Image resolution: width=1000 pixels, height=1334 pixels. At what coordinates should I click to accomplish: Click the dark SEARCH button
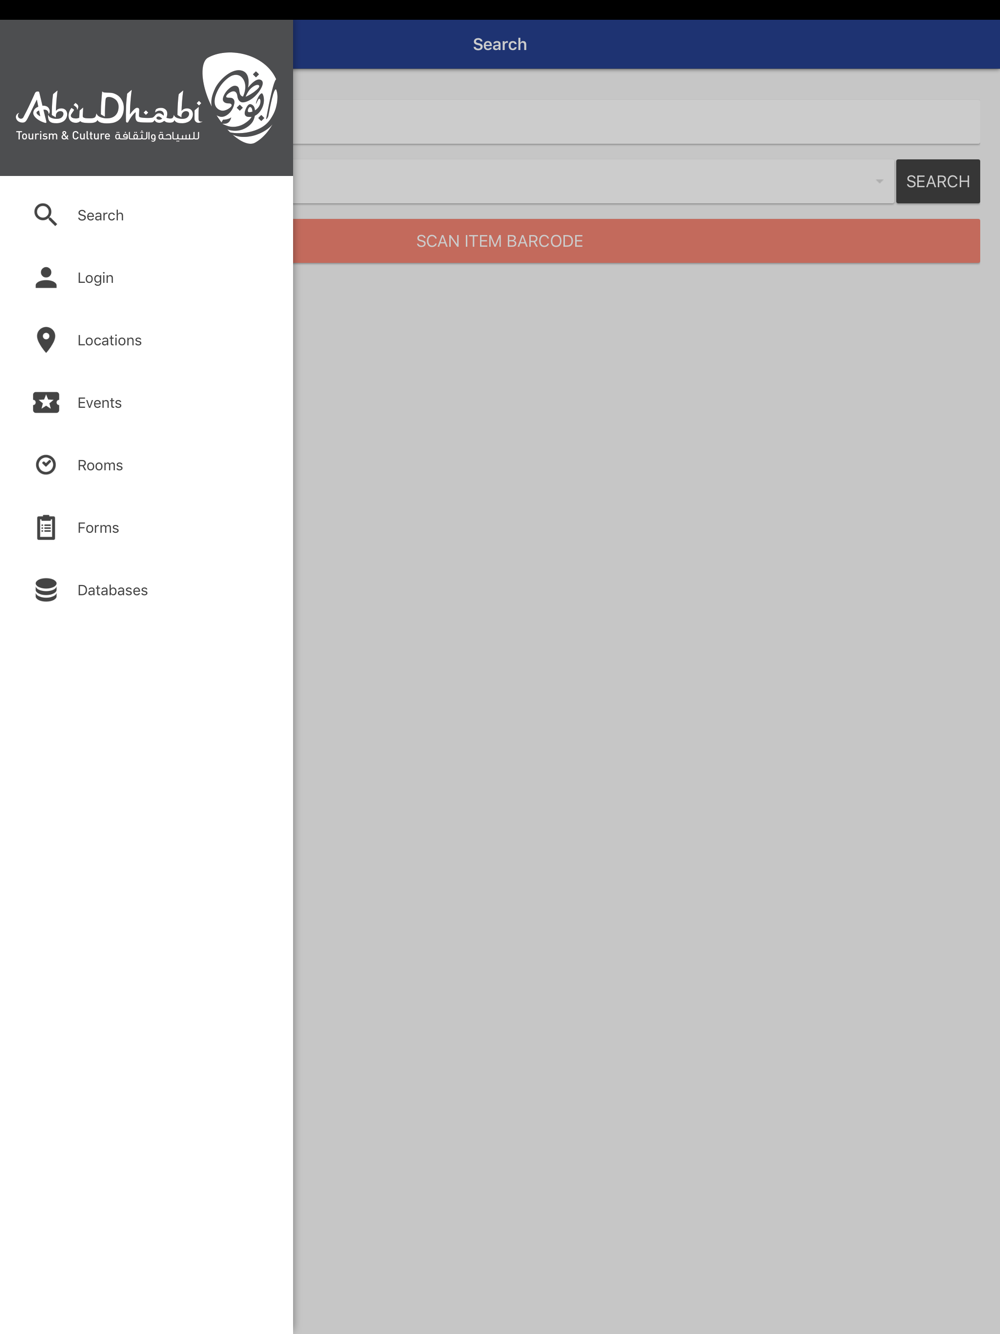[x=938, y=181]
